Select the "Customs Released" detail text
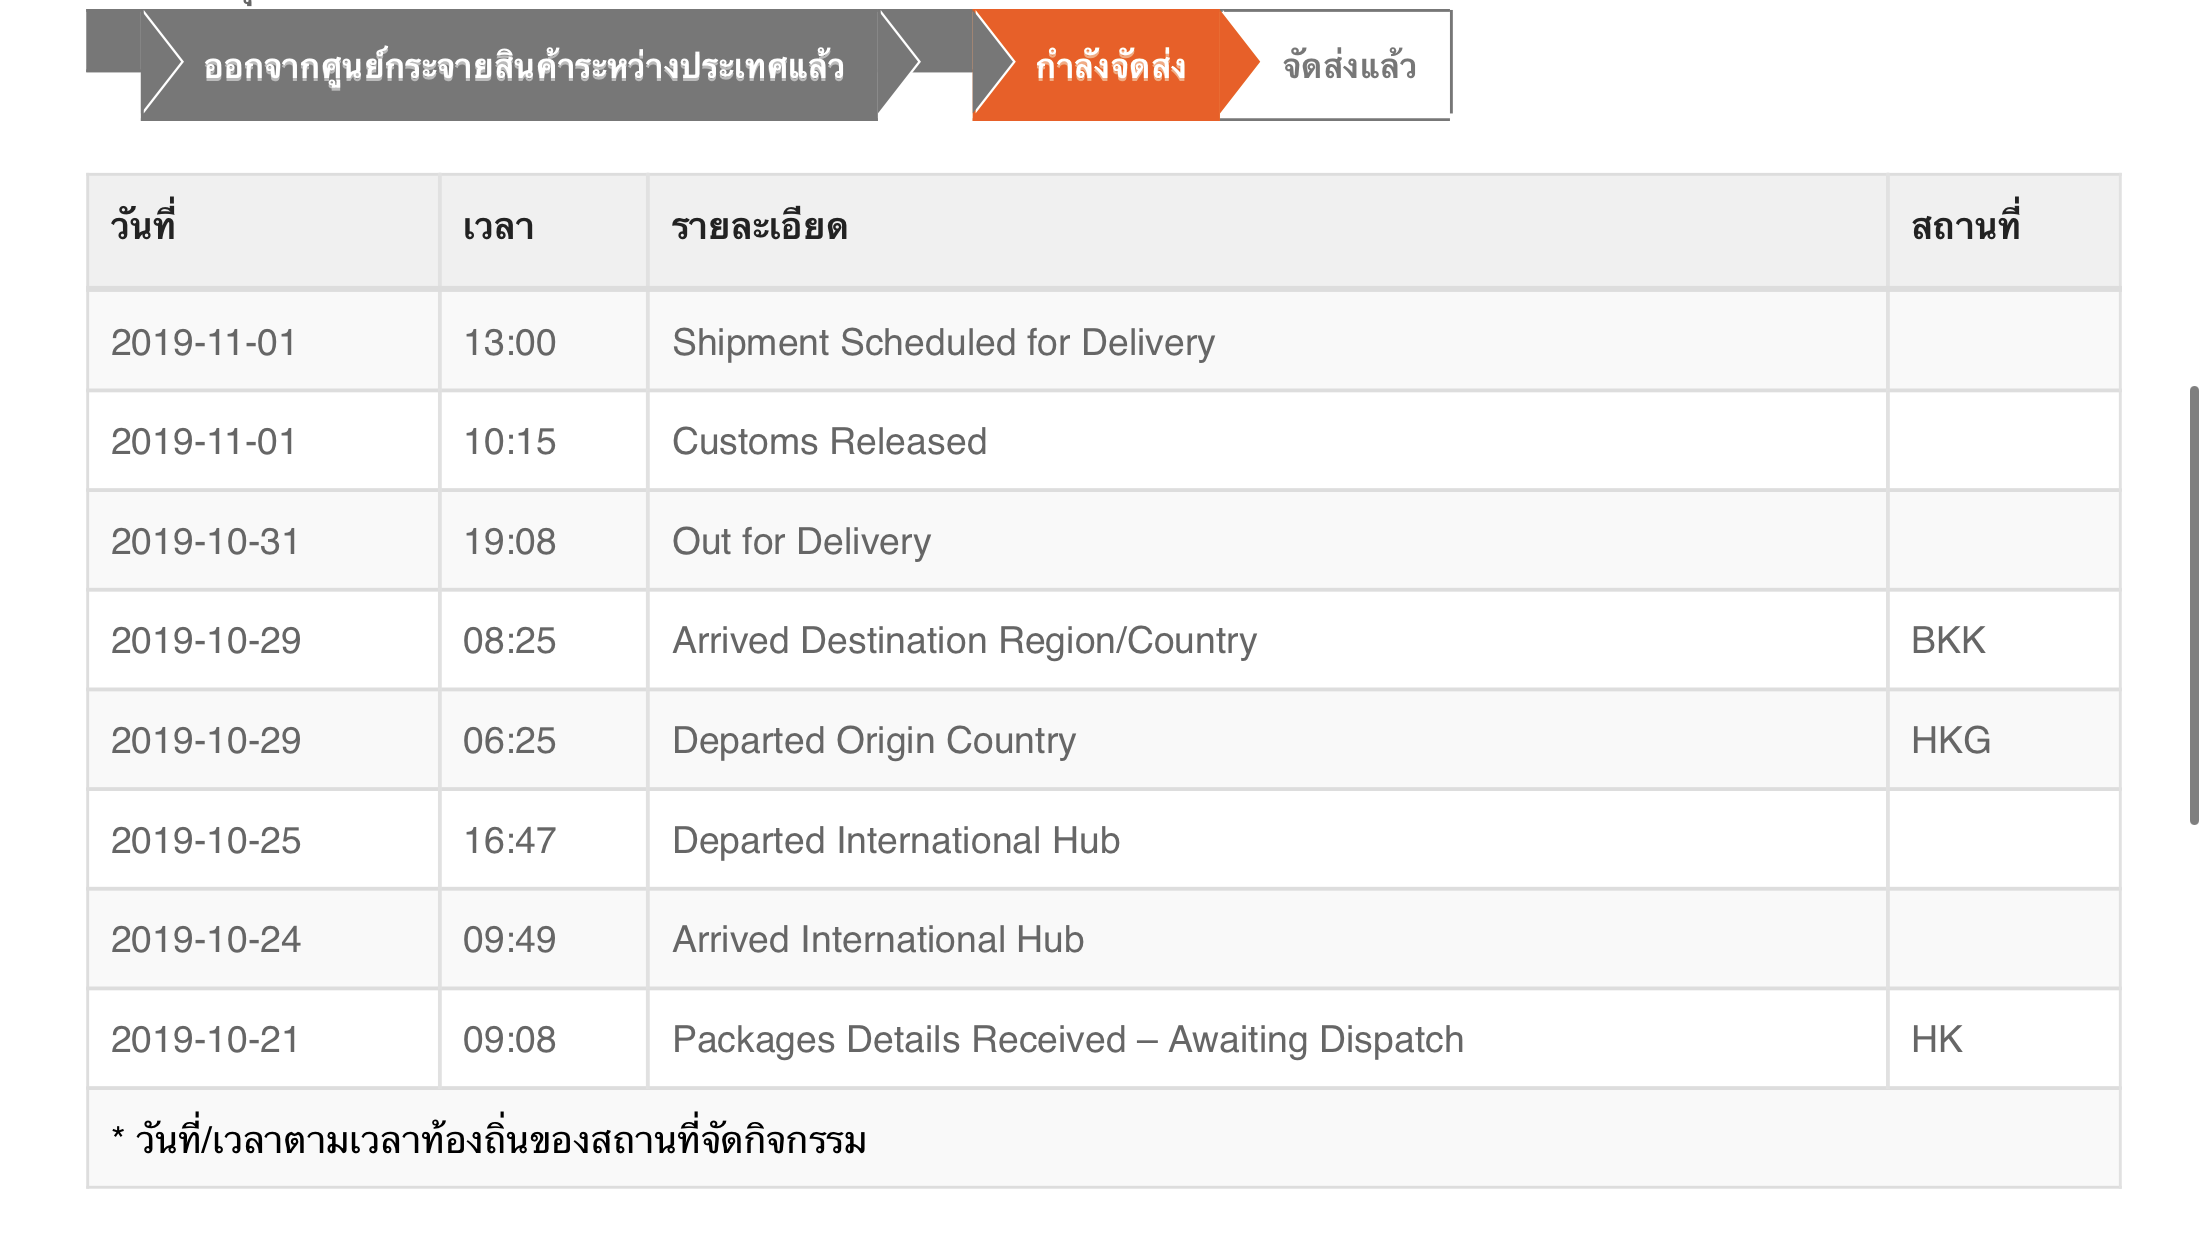Viewport: 2208px width, 1242px height. [829, 441]
